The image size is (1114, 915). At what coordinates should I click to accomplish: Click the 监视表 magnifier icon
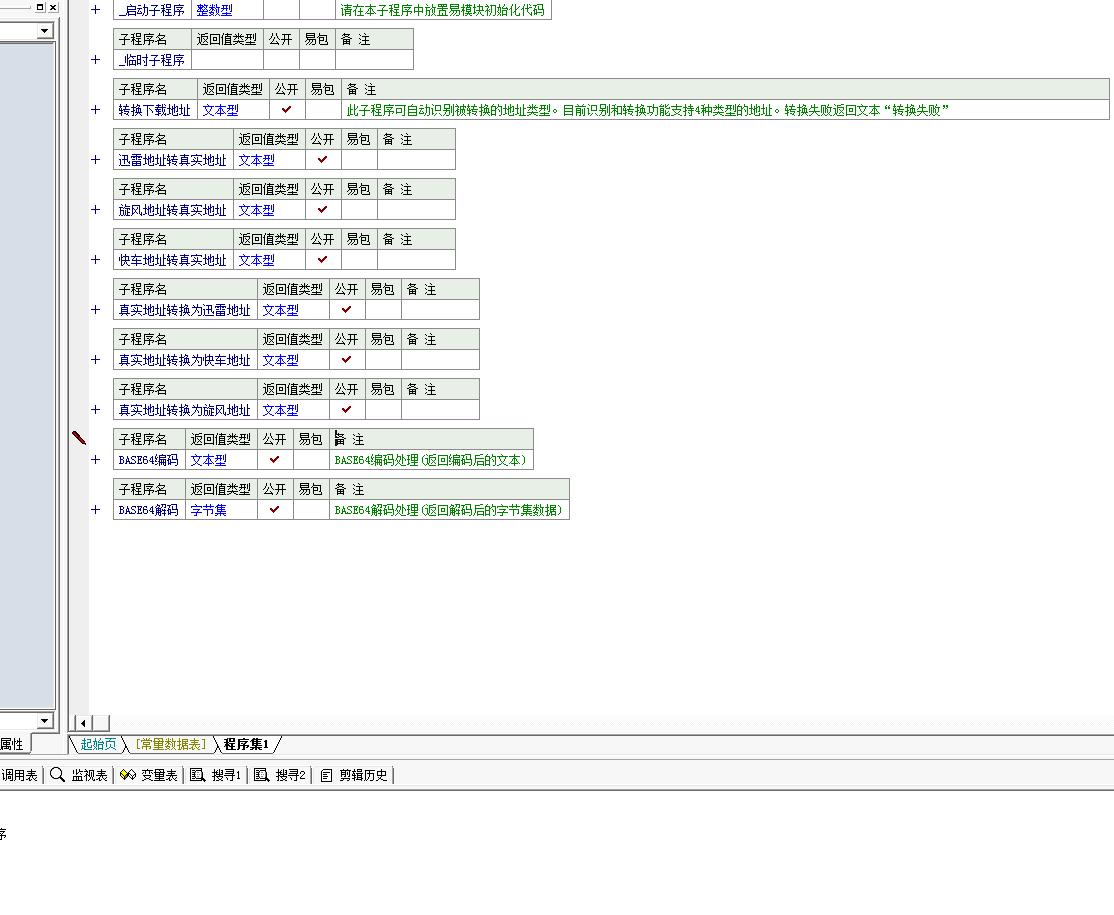[58, 775]
